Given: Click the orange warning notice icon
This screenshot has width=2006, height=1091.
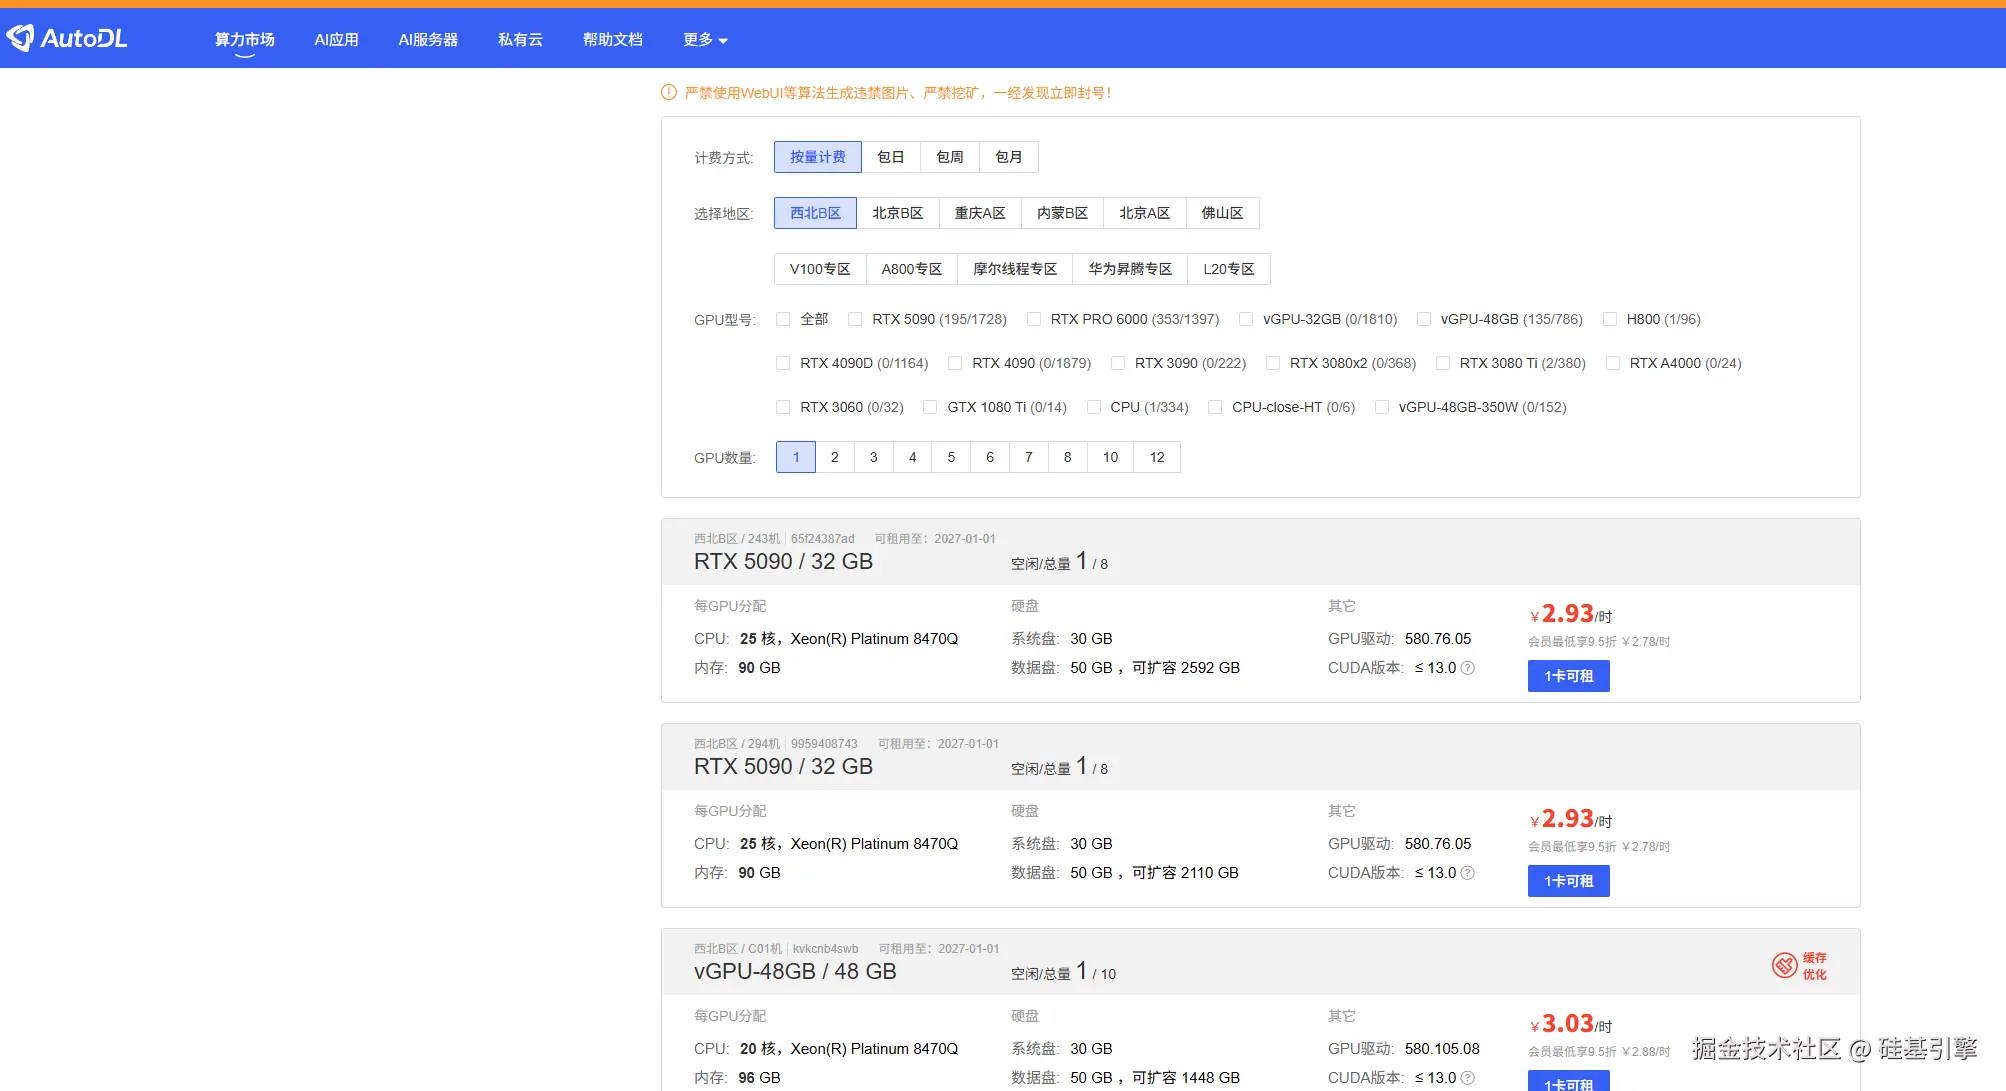Looking at the screenshot, I should tap(669, 93).
